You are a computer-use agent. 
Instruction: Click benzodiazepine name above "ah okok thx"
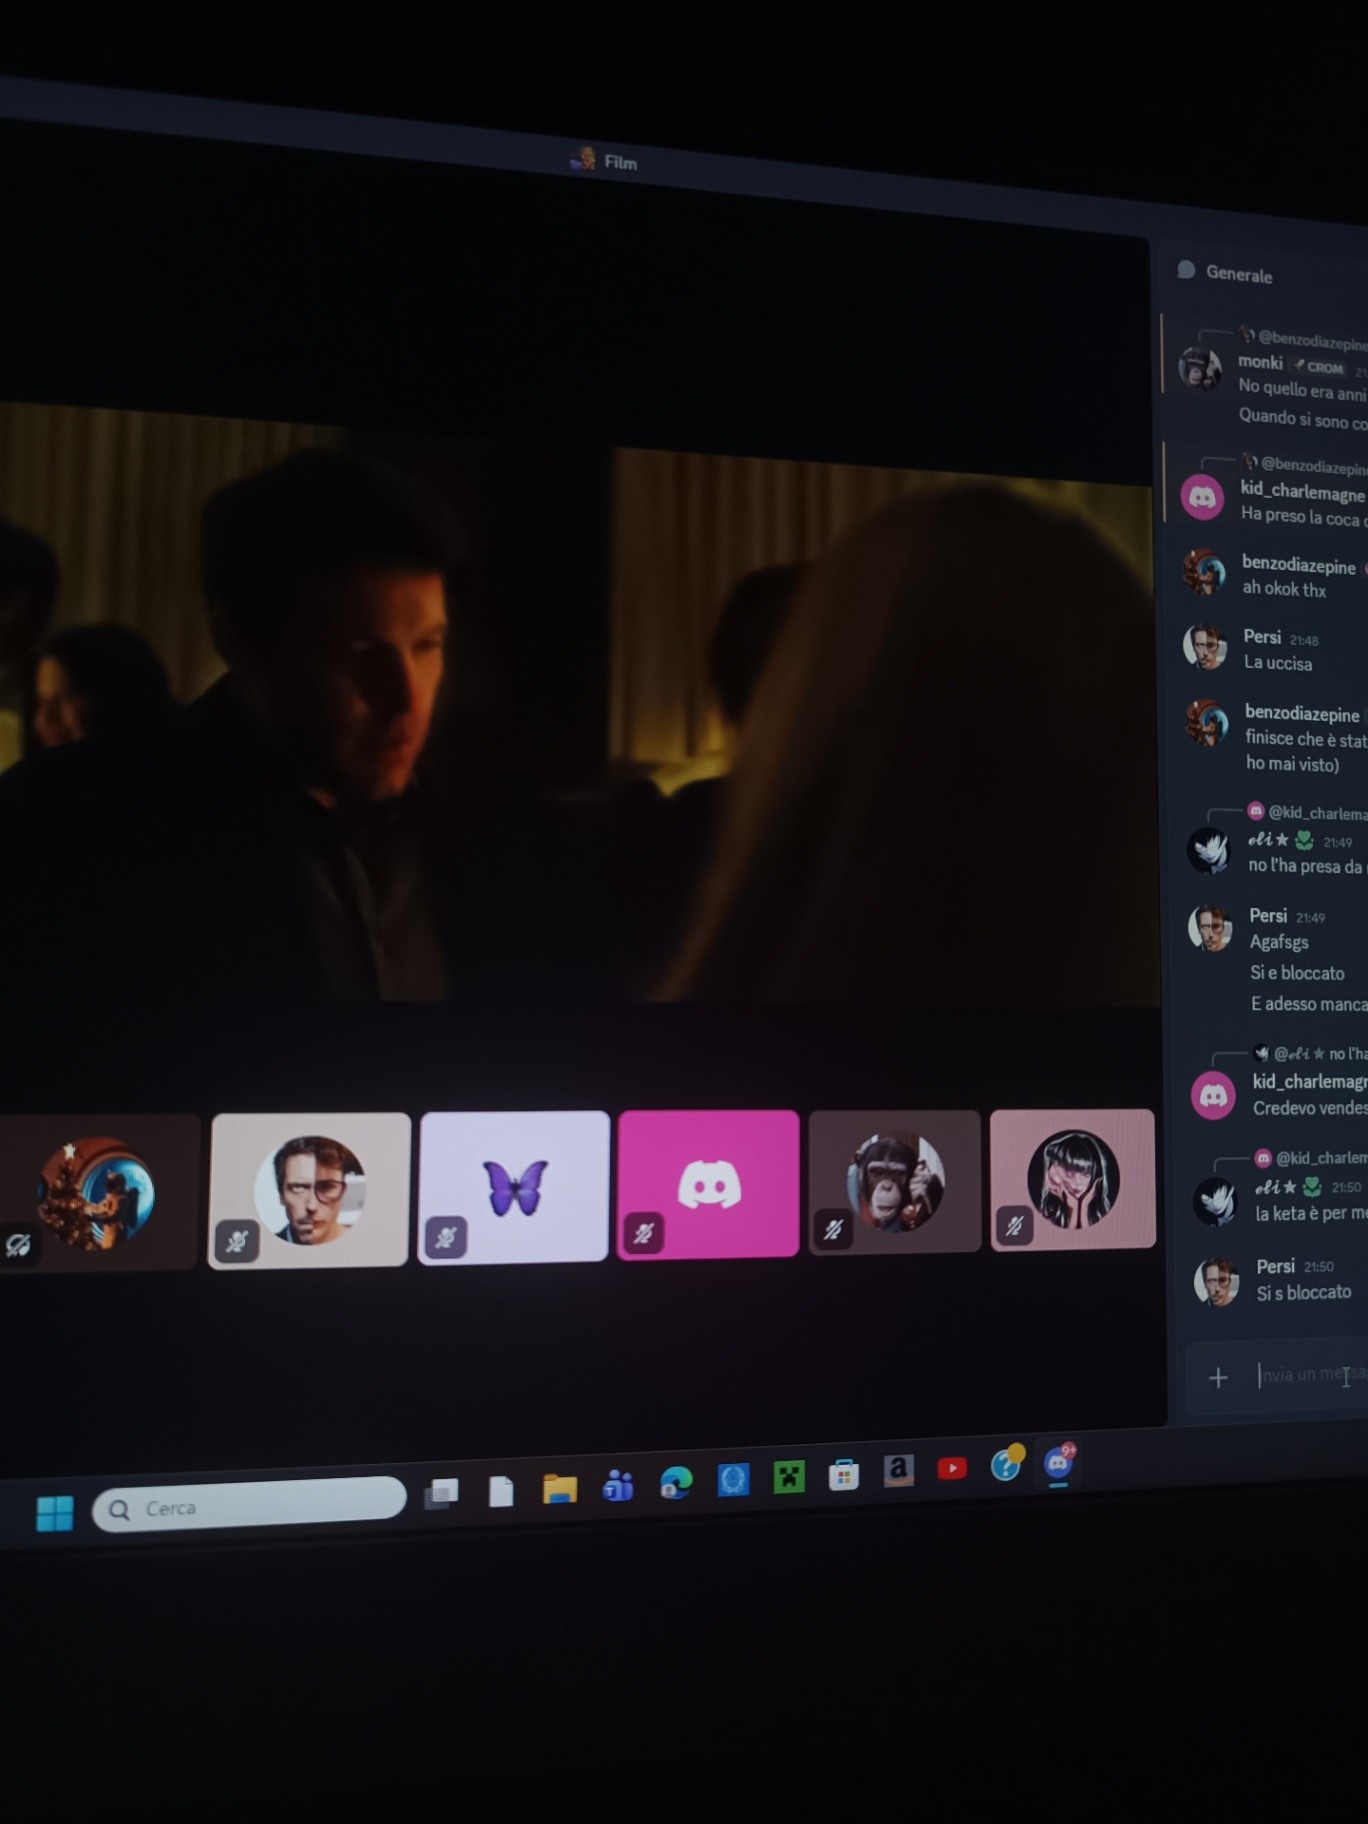[x=1298, y=566]
